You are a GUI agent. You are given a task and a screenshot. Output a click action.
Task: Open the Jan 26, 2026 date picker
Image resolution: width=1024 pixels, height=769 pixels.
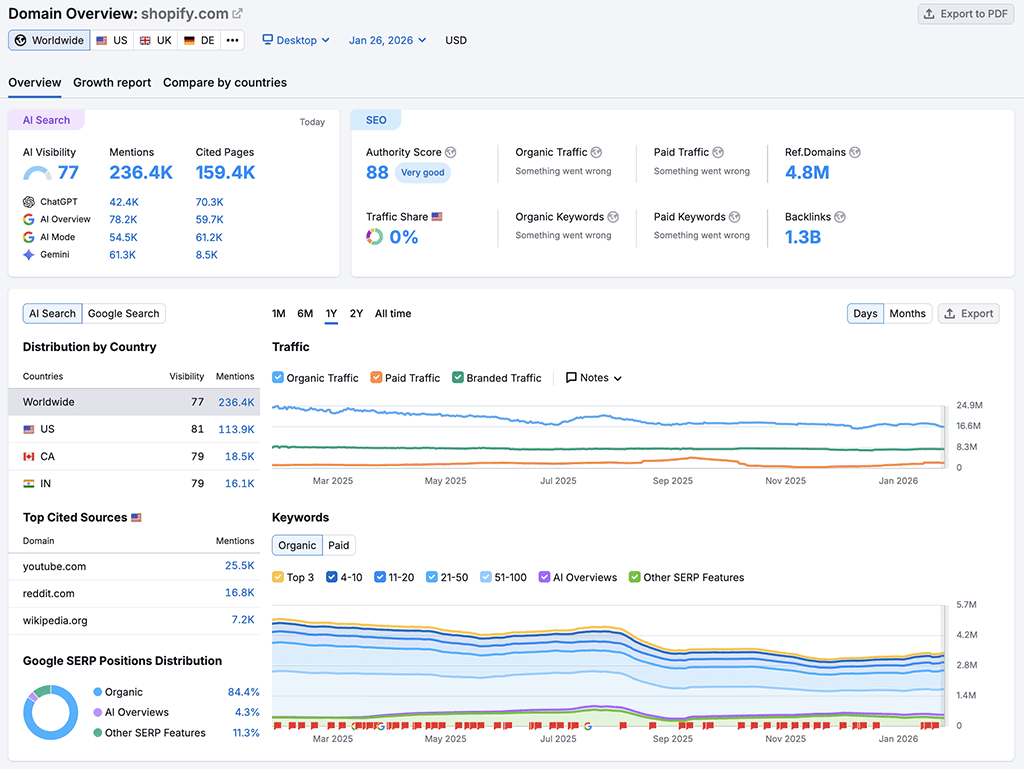[387, 40]
